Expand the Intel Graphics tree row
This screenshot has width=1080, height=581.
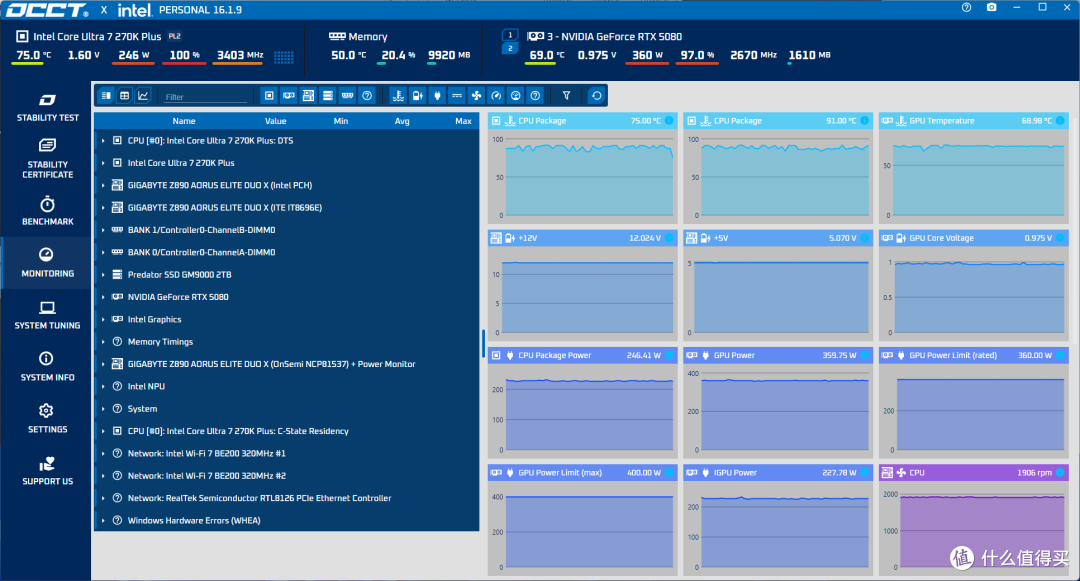[x=103, y=319]
